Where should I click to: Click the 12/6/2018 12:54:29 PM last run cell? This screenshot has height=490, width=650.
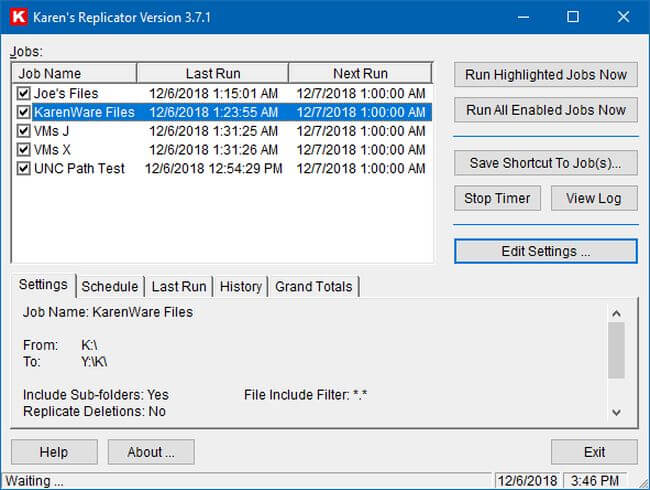213,168
